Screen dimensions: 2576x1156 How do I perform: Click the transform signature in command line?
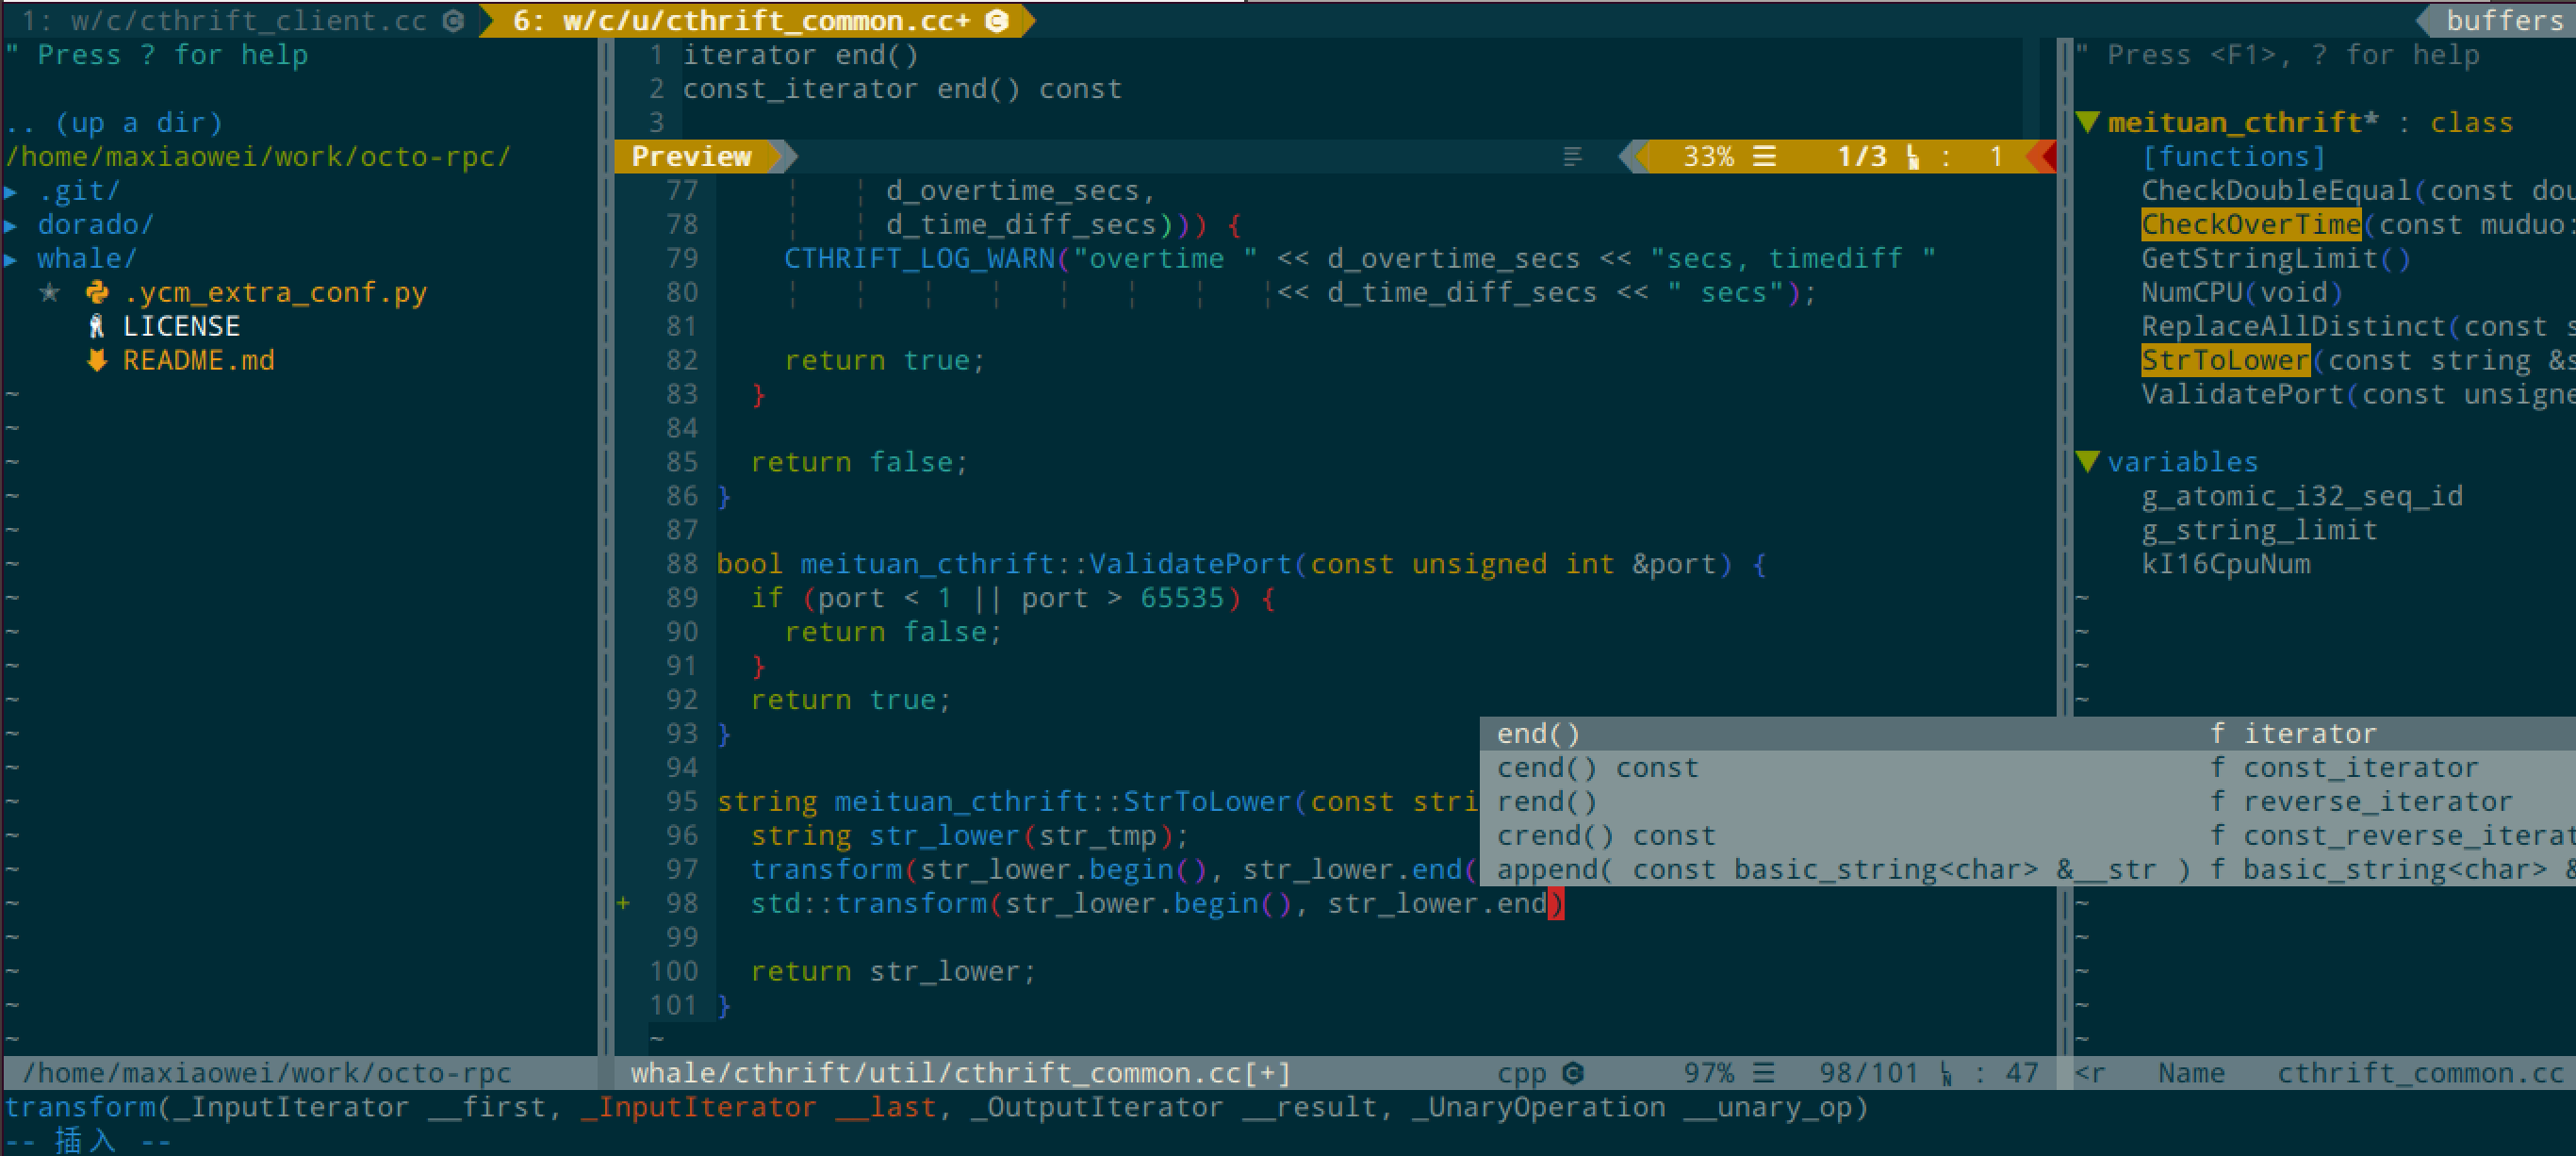click(936, 1107)
